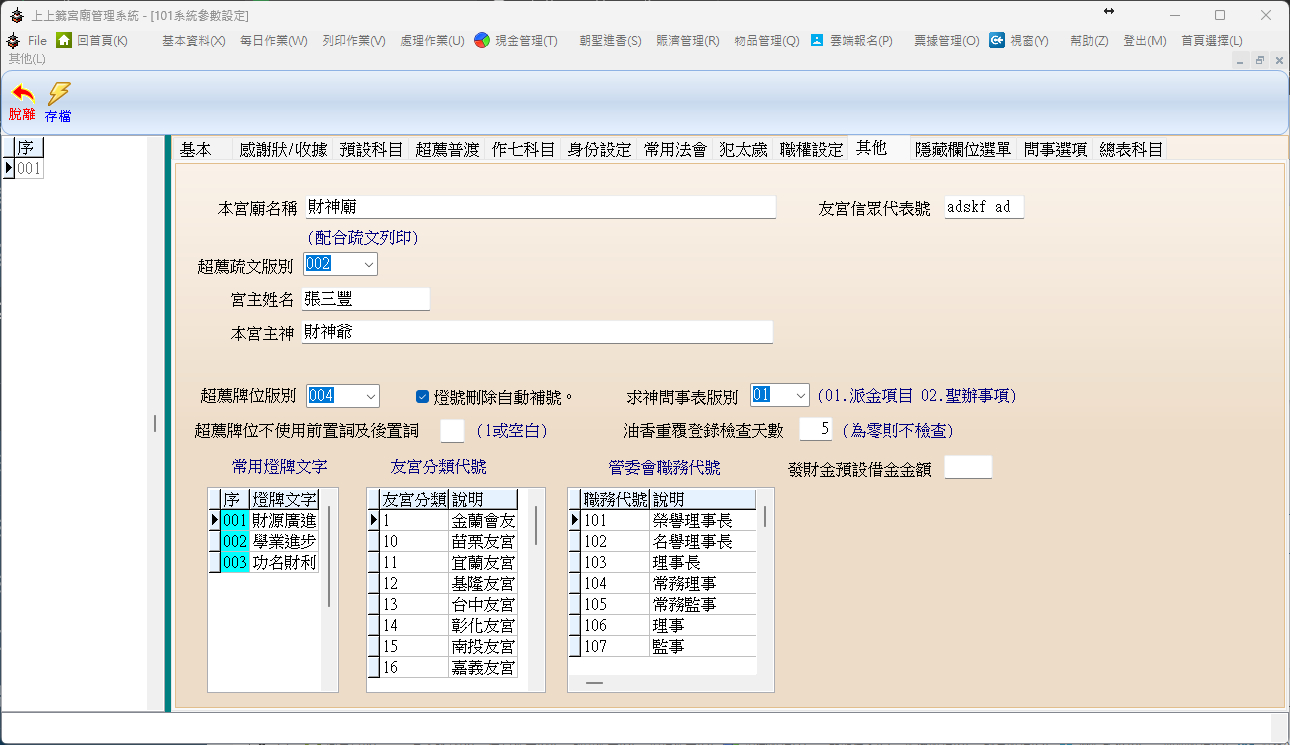
Task: Click the 回首頁 home icon
Action: [x=64, y=40]
